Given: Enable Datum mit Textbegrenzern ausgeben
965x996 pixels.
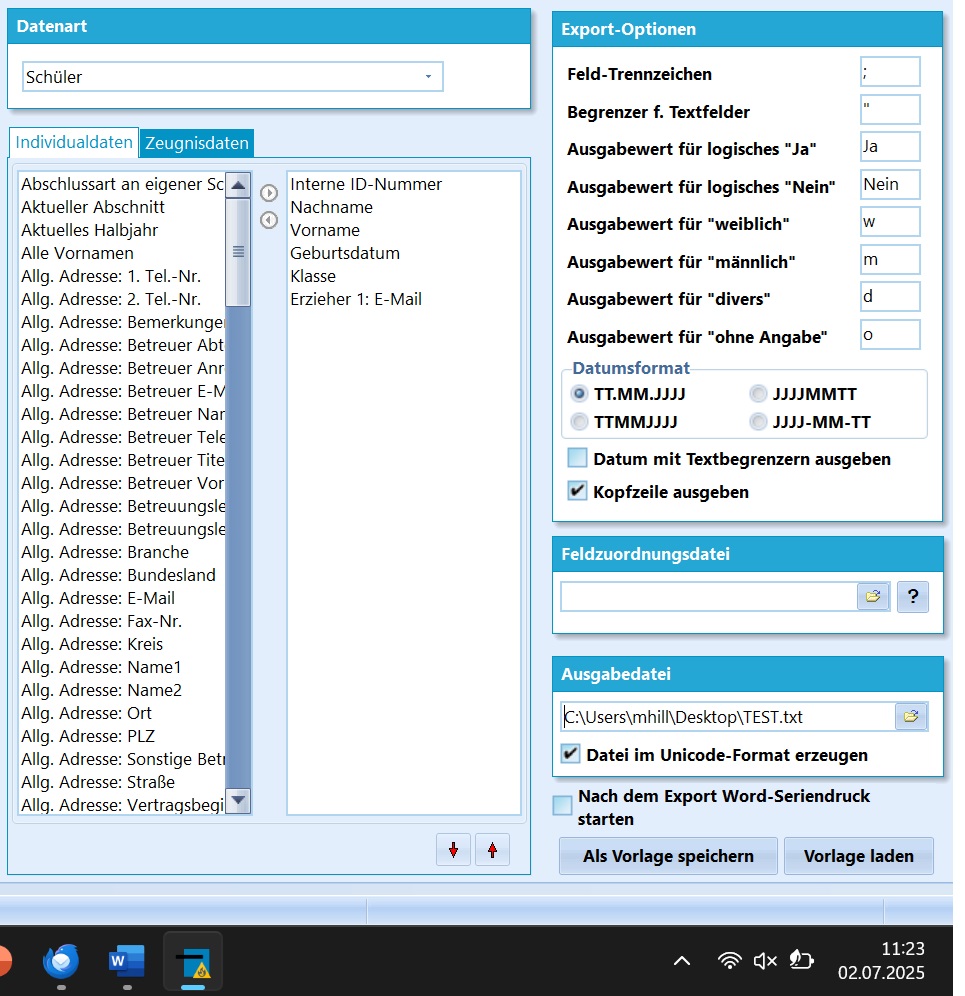Looking at the screenshot, I should (578, 459).
